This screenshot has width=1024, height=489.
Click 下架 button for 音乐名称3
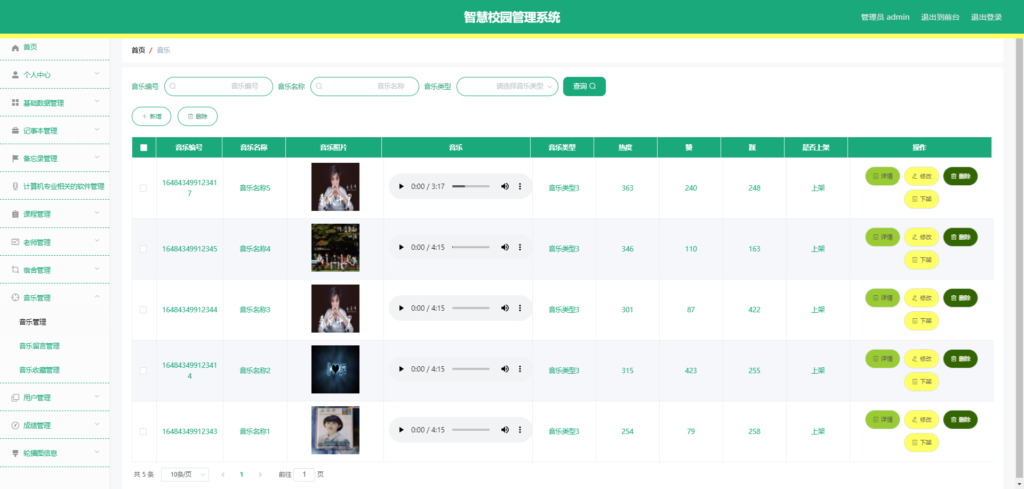[921, 321]
